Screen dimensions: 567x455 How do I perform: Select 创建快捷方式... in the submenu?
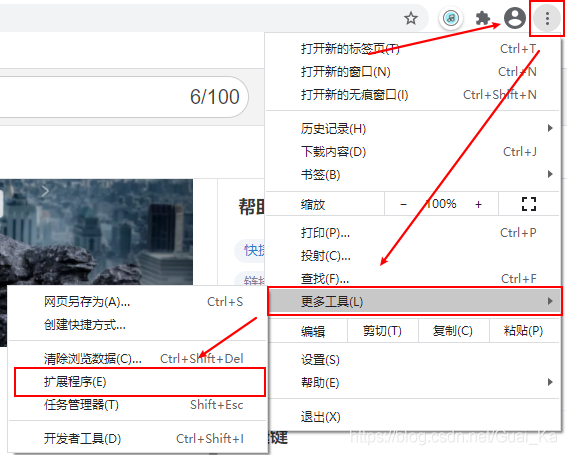(x=137, y=324)
